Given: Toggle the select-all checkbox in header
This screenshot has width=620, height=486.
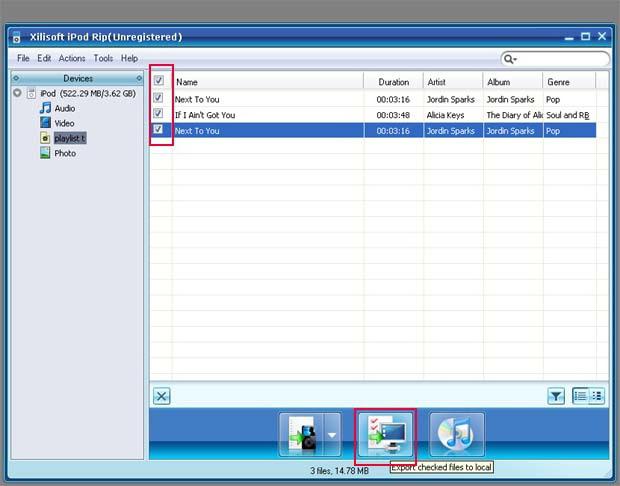Looking at the screenshot, I should tap(159, 81).
